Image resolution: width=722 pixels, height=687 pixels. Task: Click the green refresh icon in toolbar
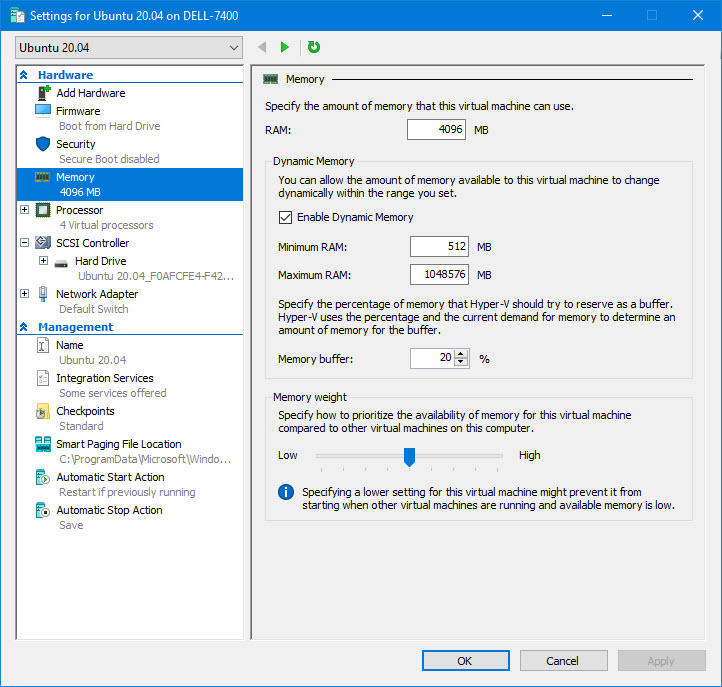point(314,47)
